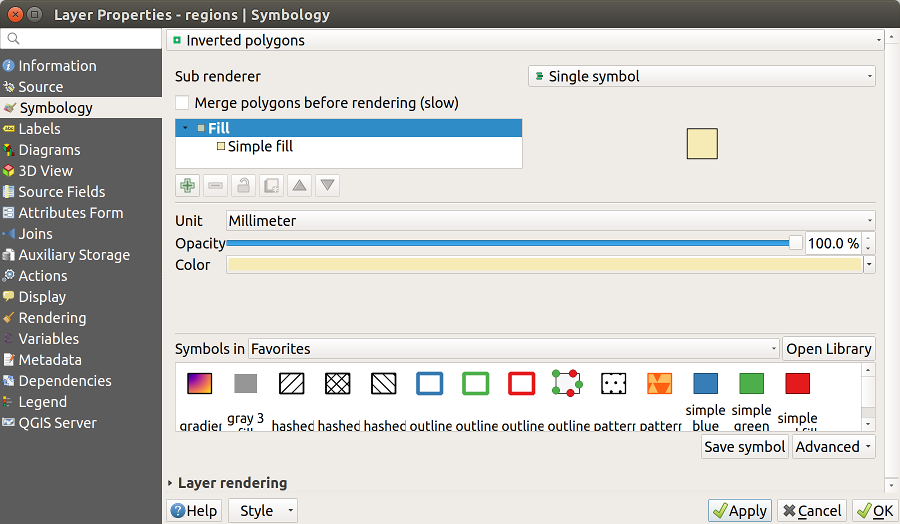Open the Unit Millimeter dropdown
900x524 pixels.
[x=550, y=220]
